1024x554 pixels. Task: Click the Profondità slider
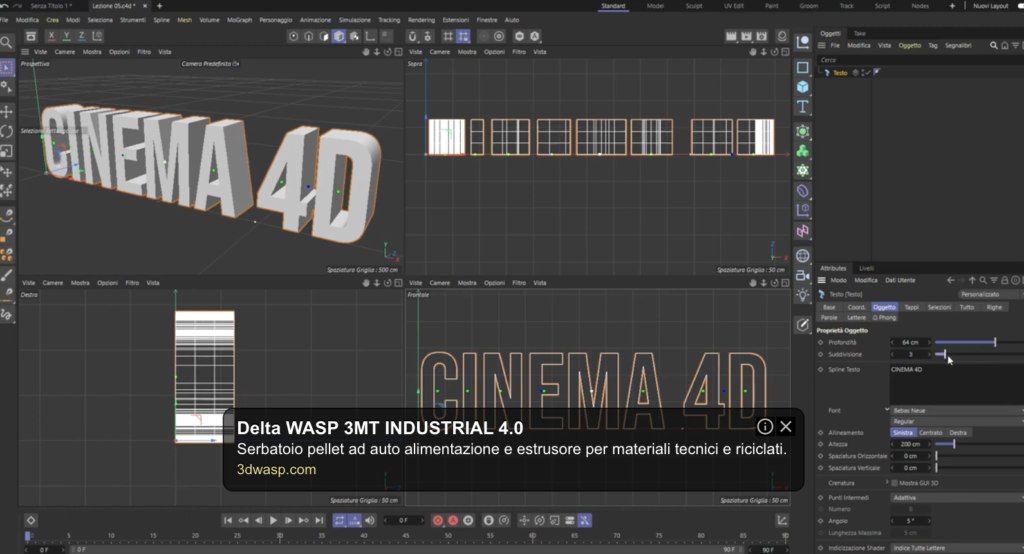[x=979, y=342]
